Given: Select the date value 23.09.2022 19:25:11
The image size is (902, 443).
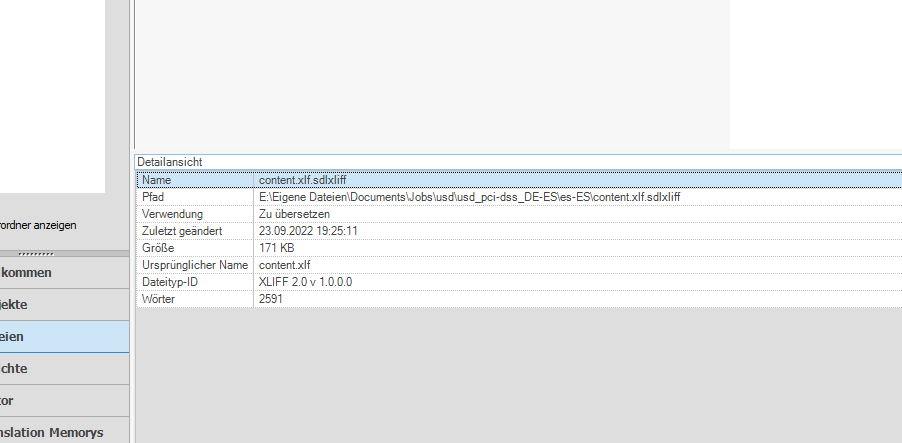Looking at the screenshot, I should pyautogui.click(x=308, y=231).
